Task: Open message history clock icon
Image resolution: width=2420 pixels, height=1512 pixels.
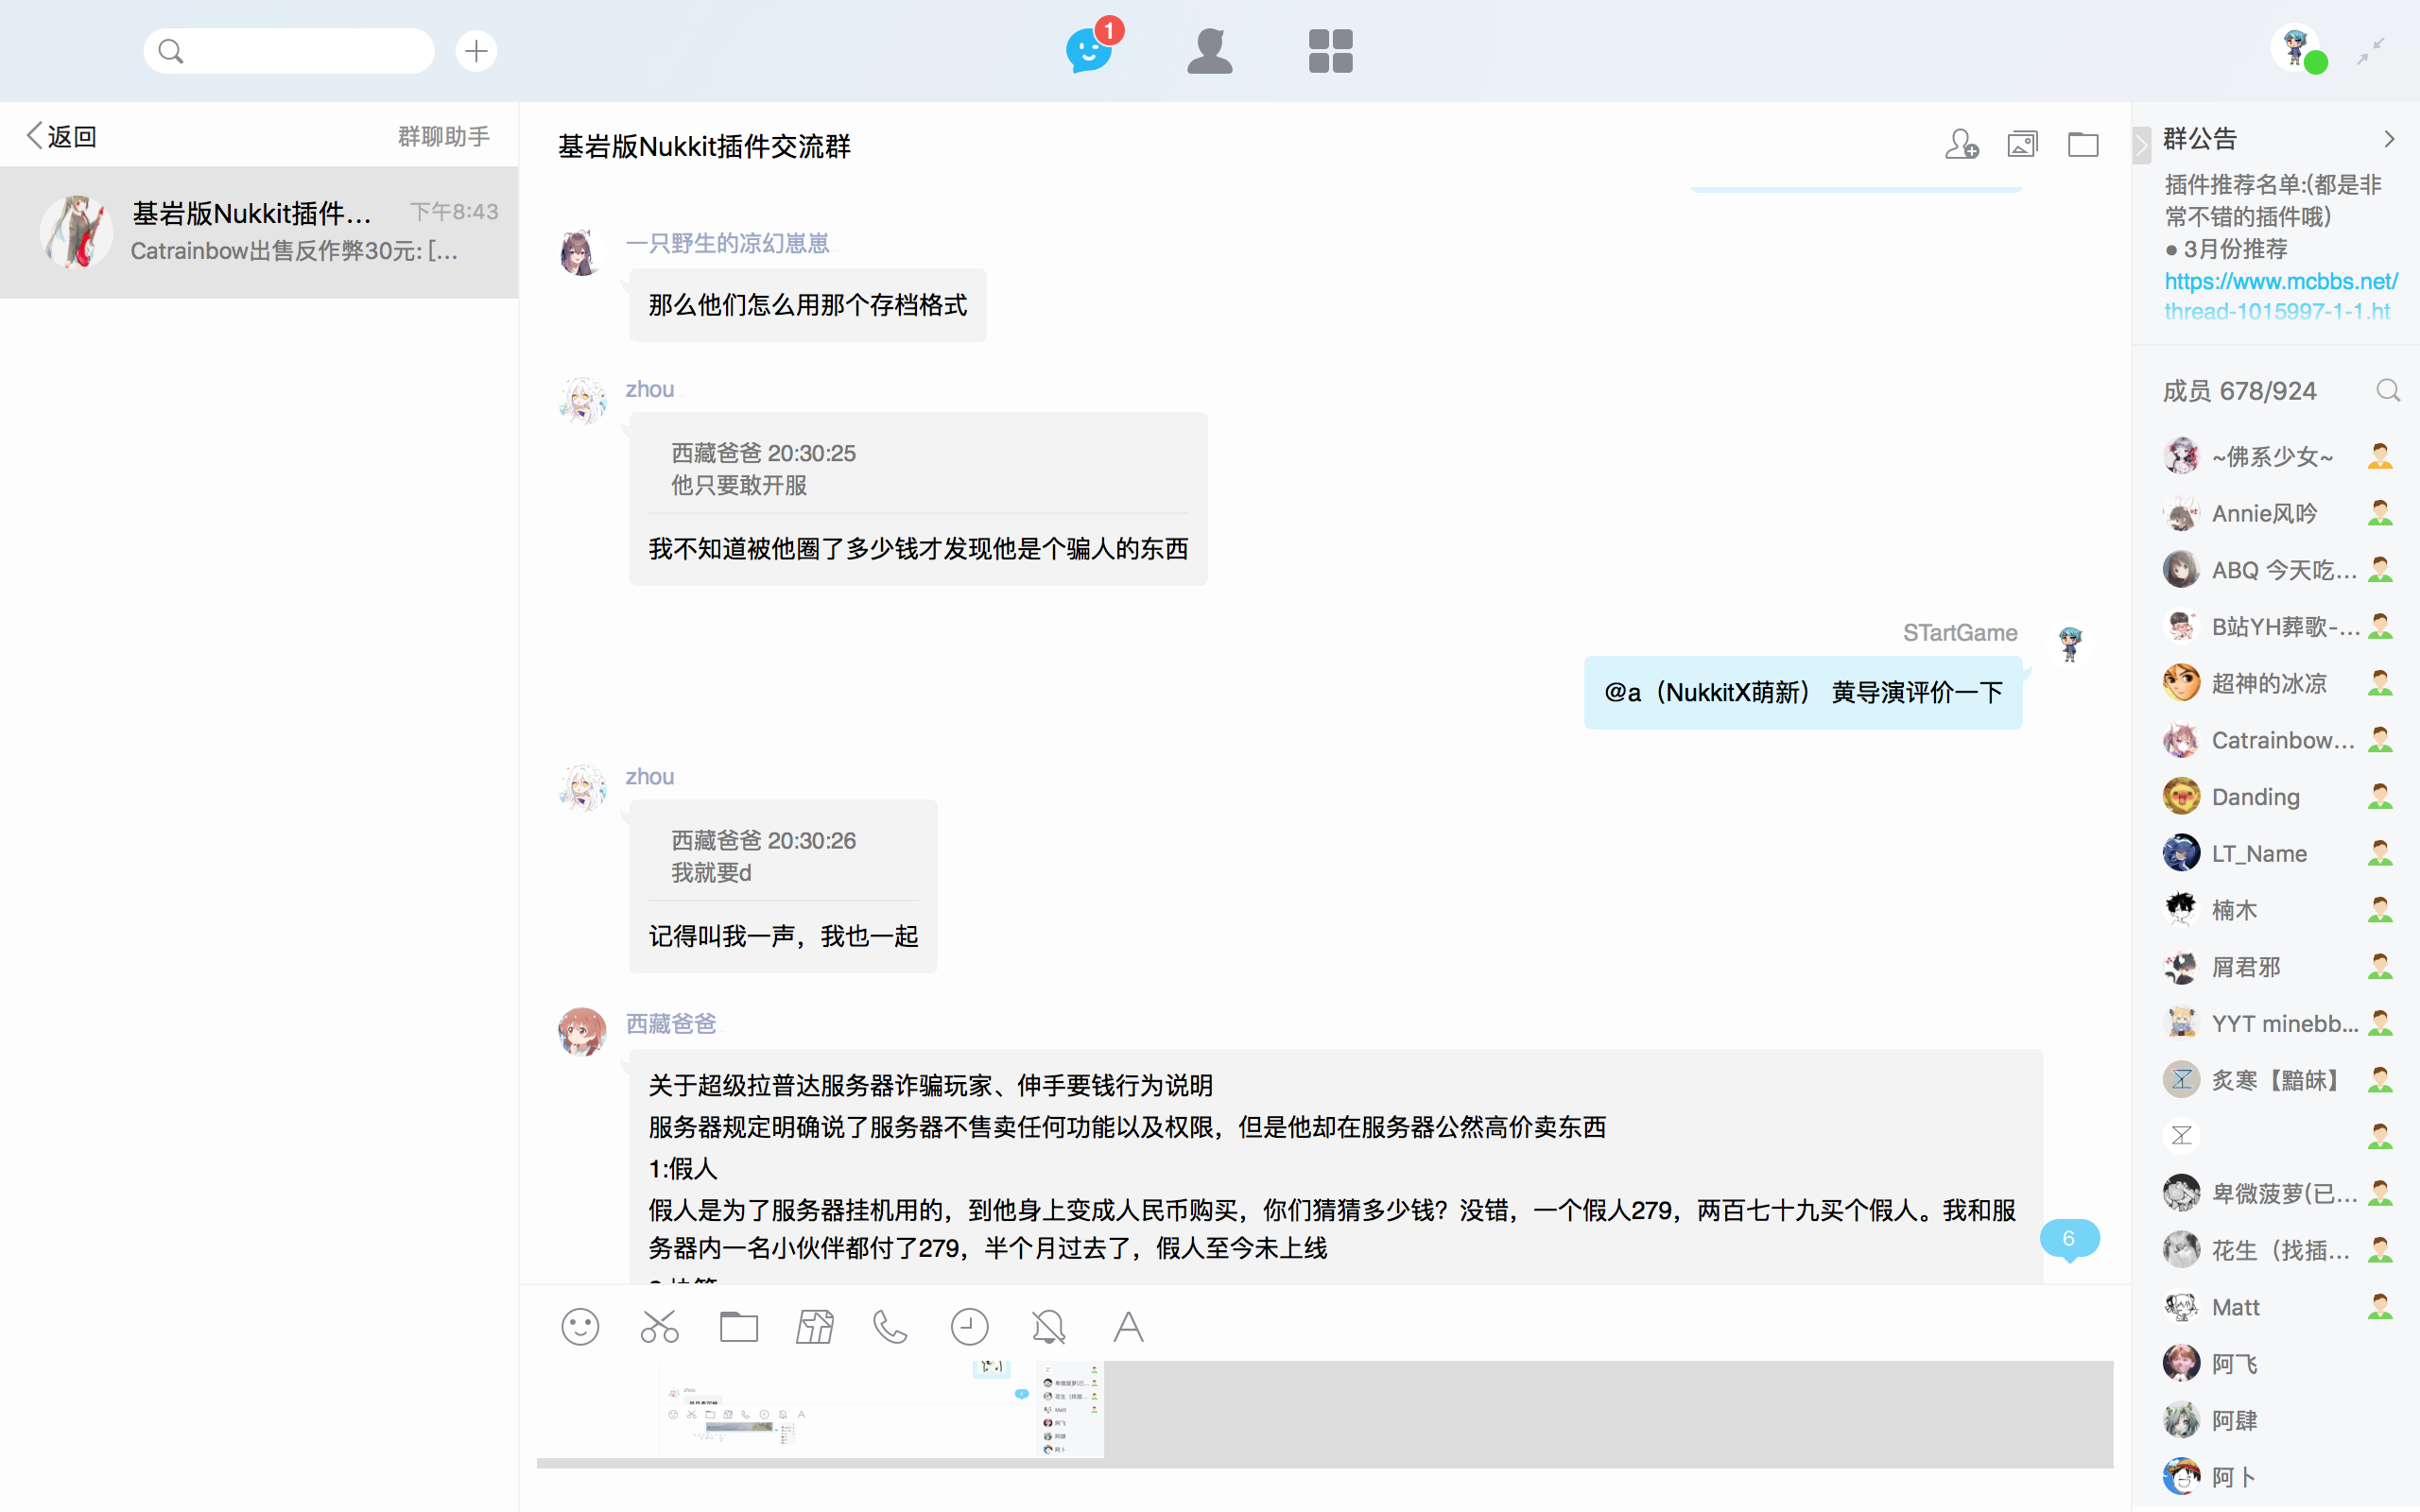Action: pyautogui.click(x=969, y=1327)
